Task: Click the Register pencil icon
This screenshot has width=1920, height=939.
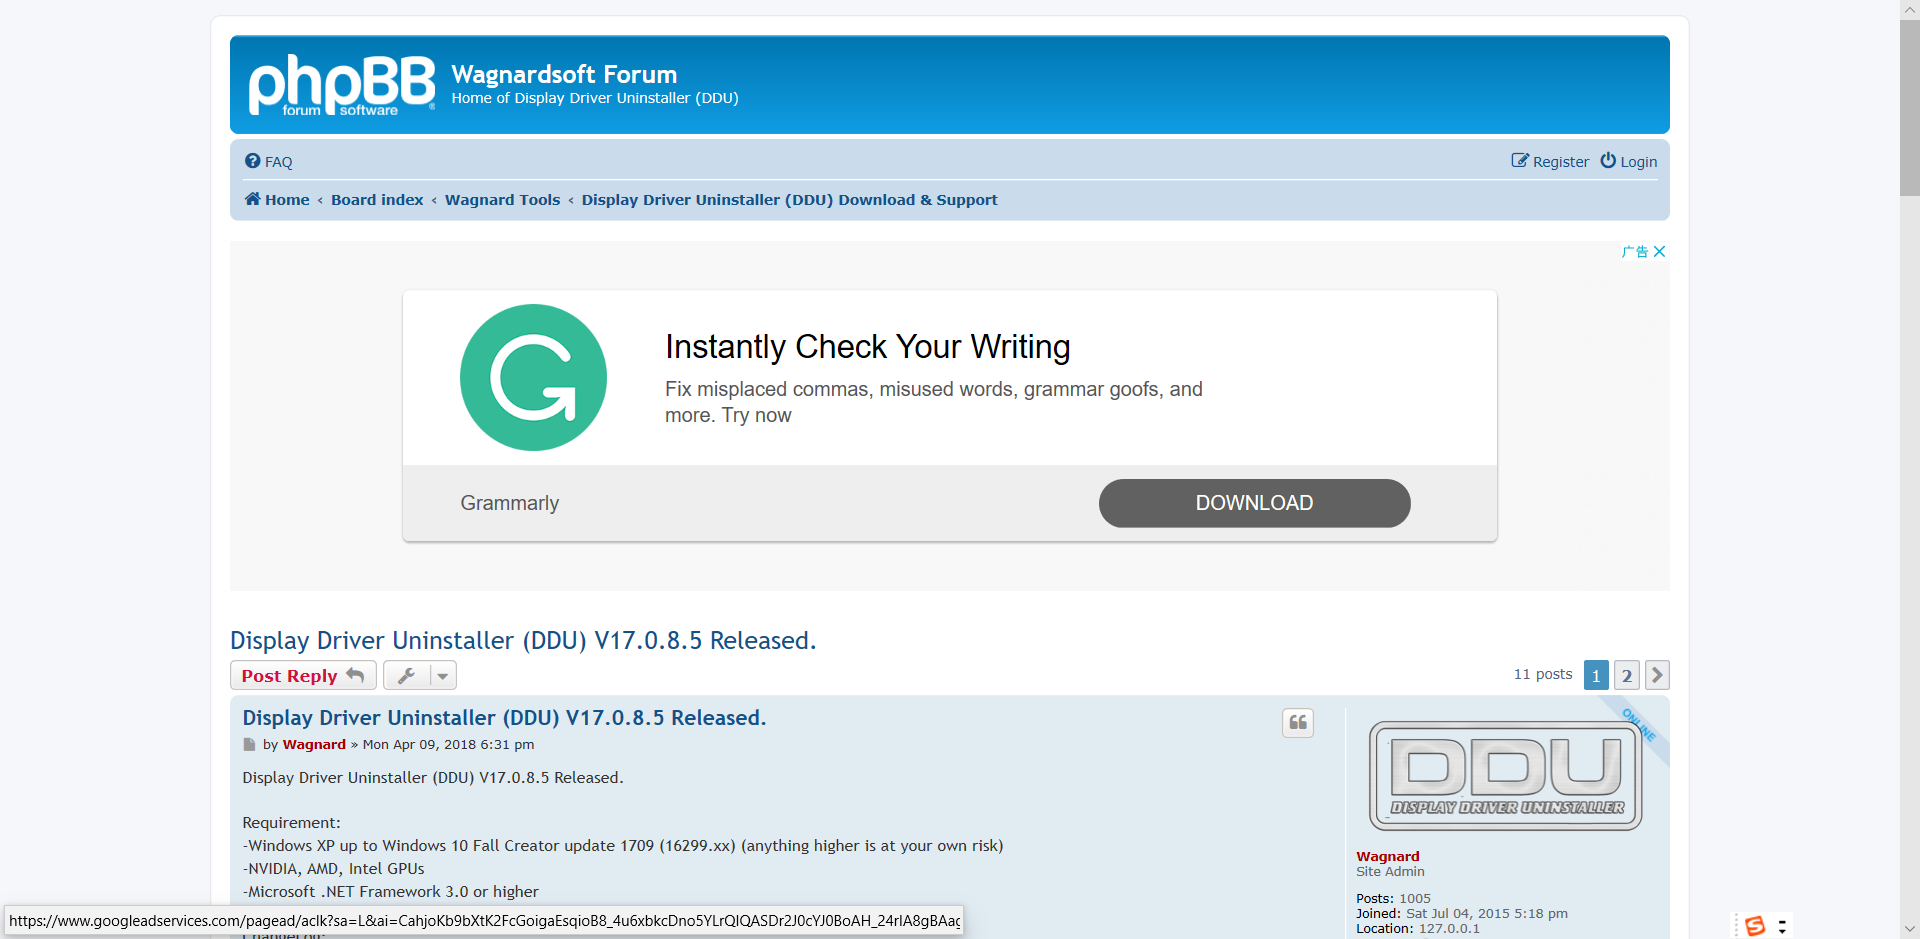Action: [1519, 161]
